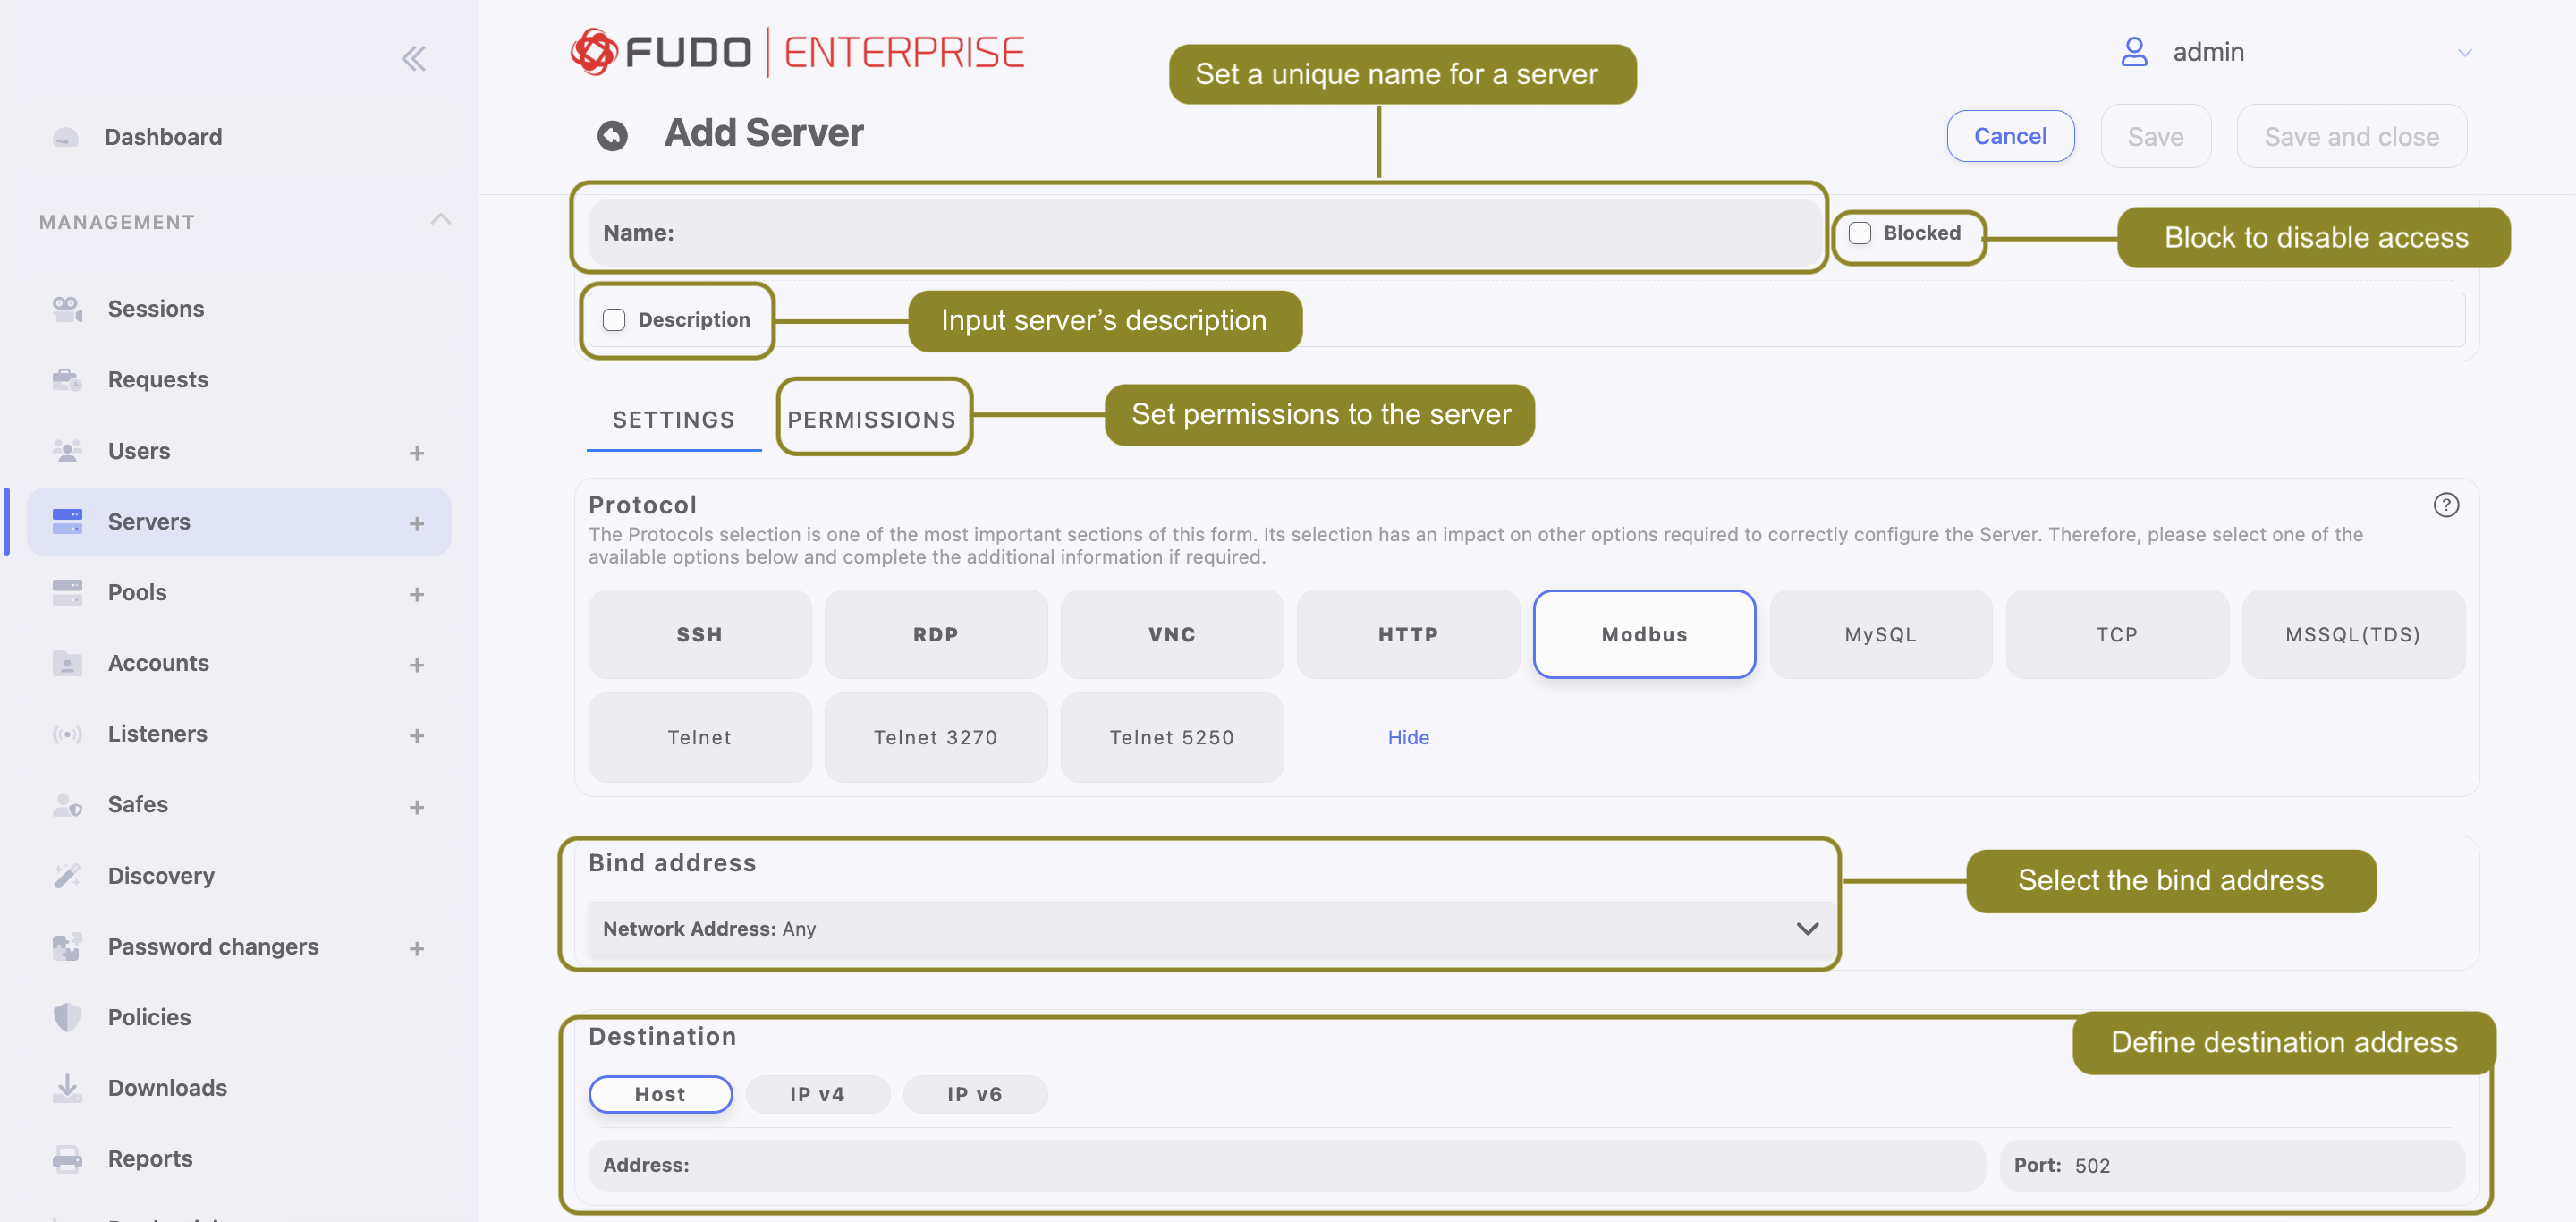The image size is (2576, 1222).
Task: Tick the Blocked checkbox
Action: pyautogui.click(x=1860, y=233)
